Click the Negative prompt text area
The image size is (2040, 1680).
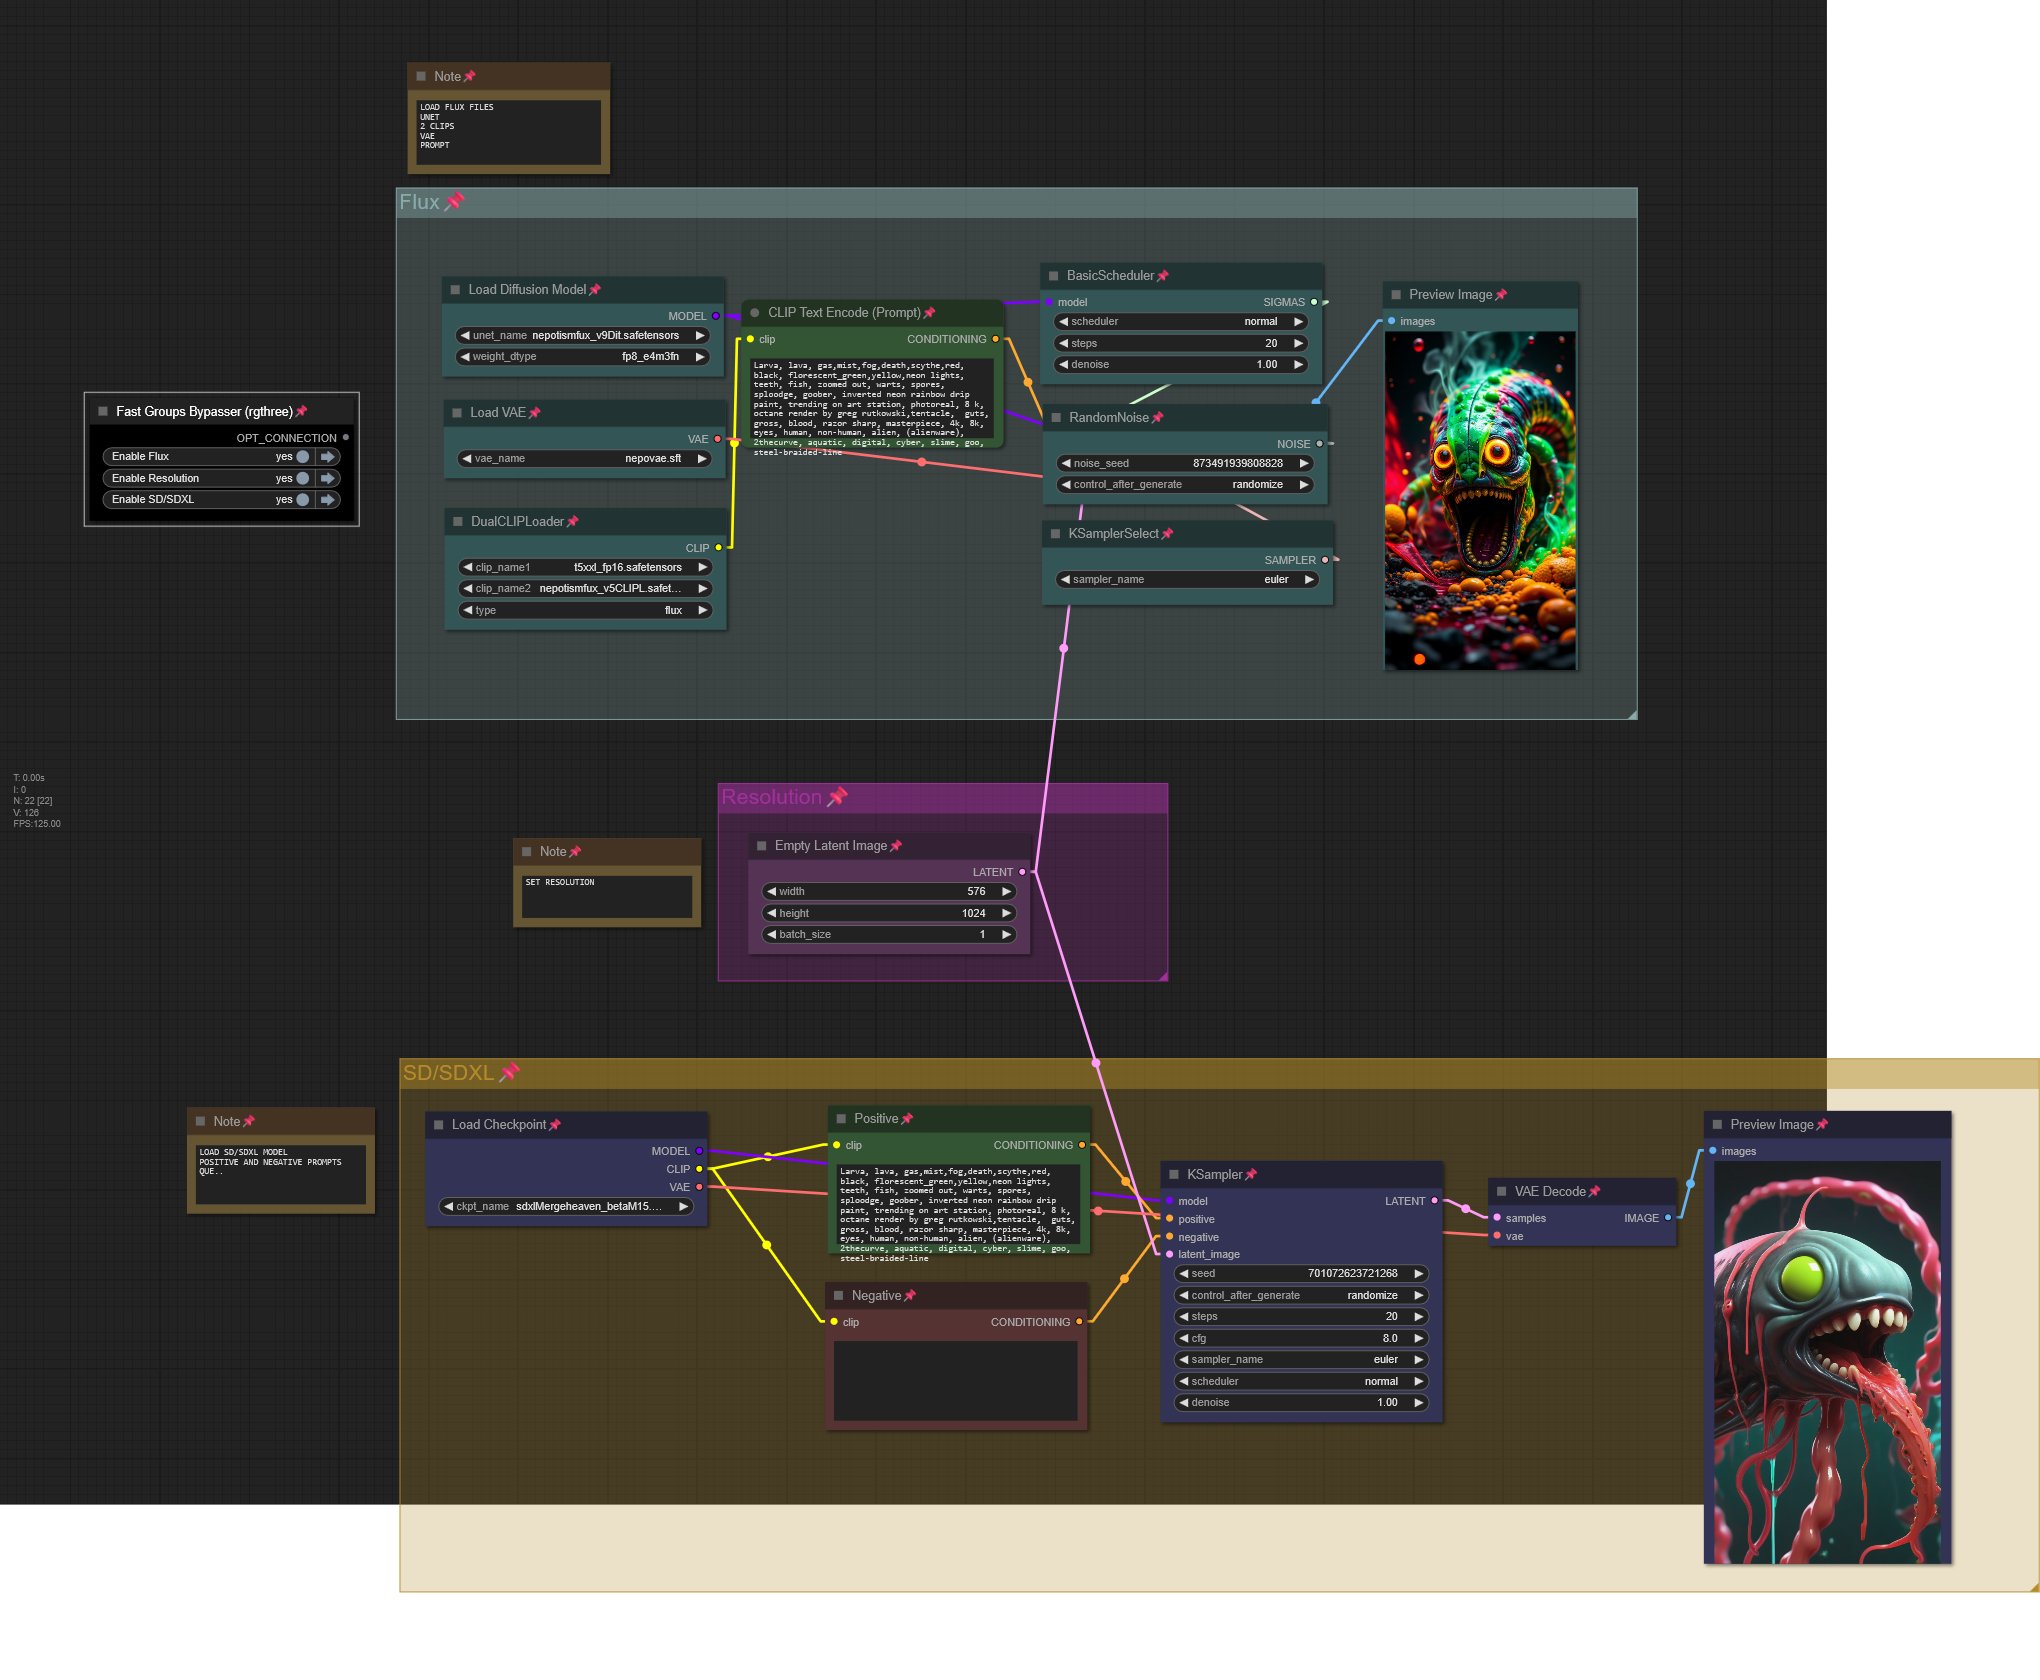point(956,1380)
